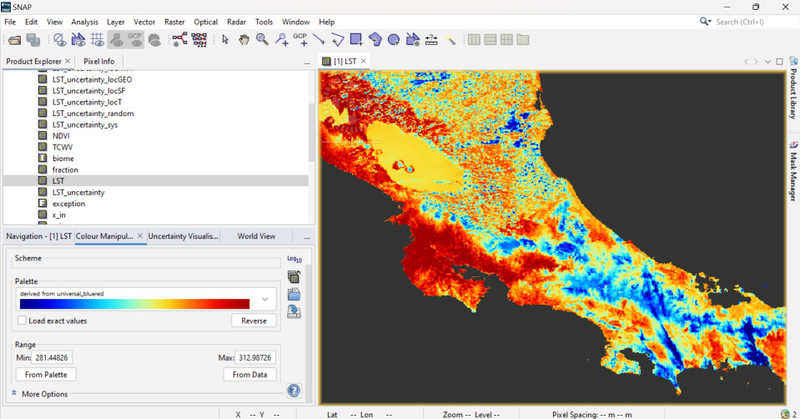
Task: Click the import colour palette folder icon
Action: click(x=294, y=294)
